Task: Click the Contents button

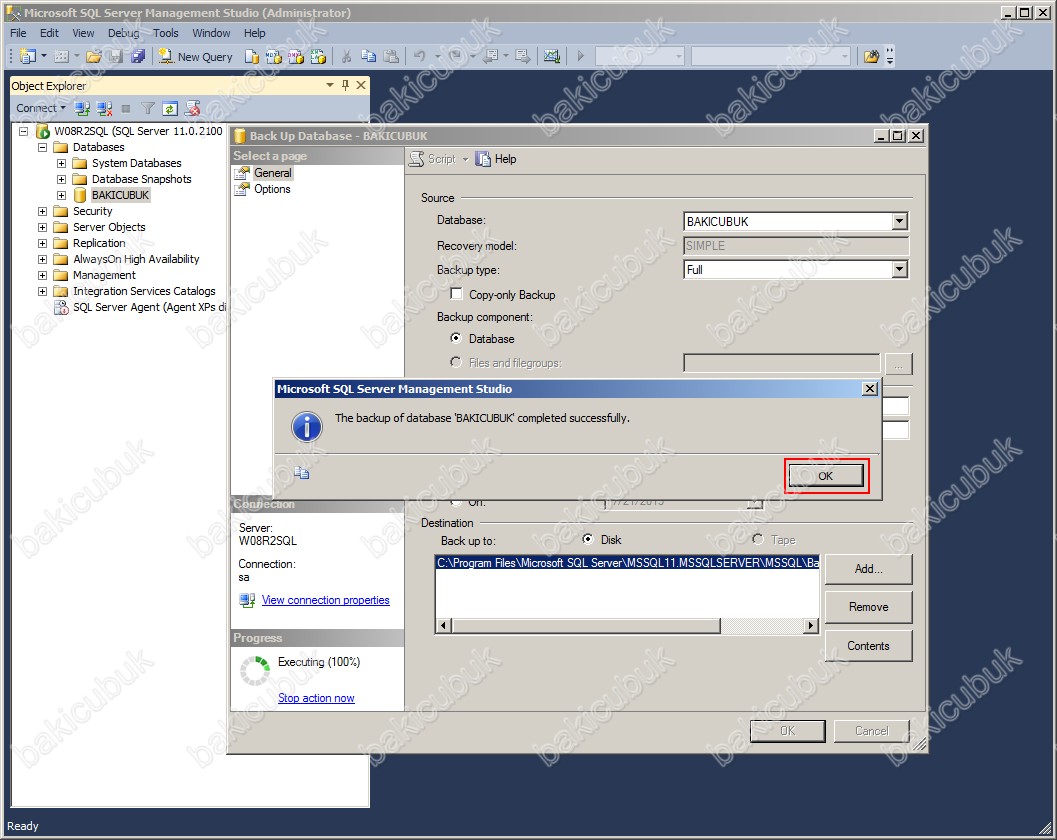Action: (868, 646)
